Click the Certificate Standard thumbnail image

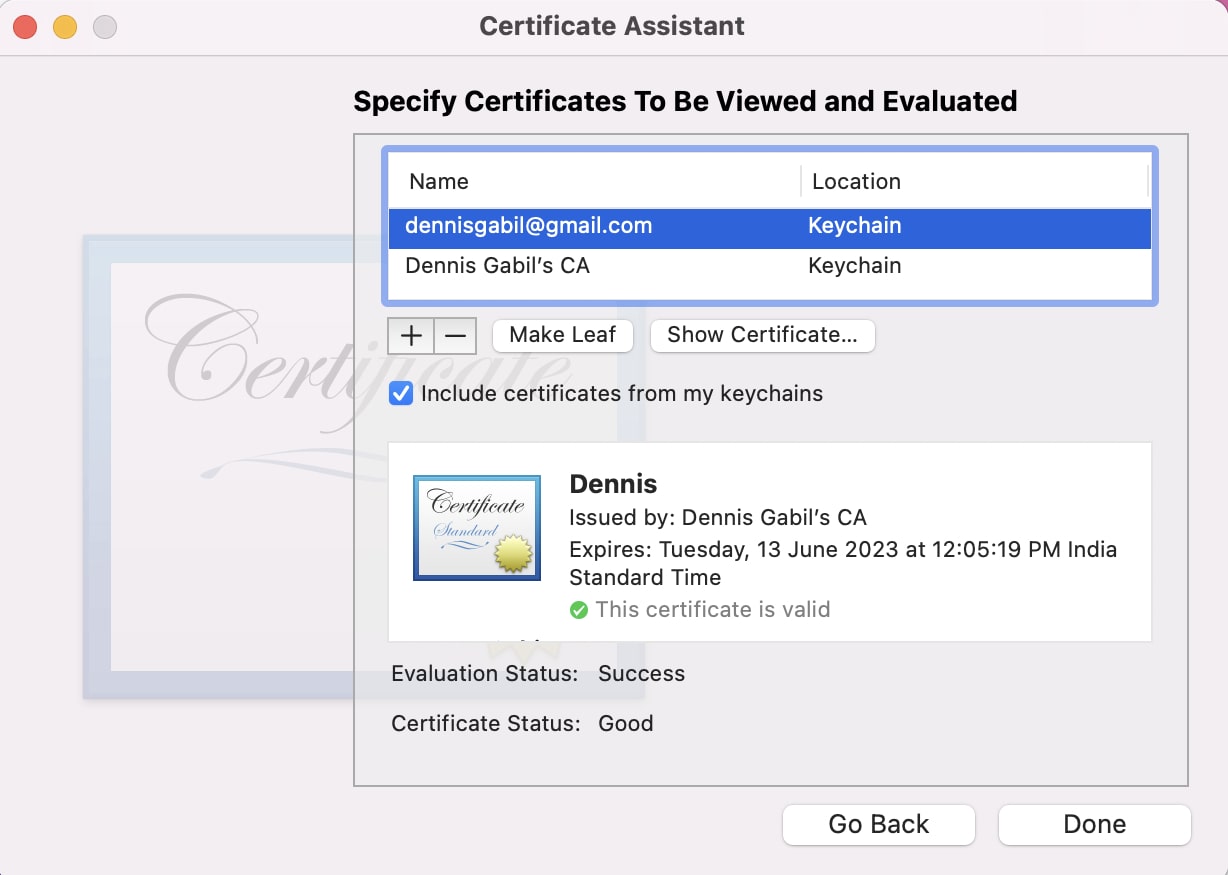coord(477,528)
